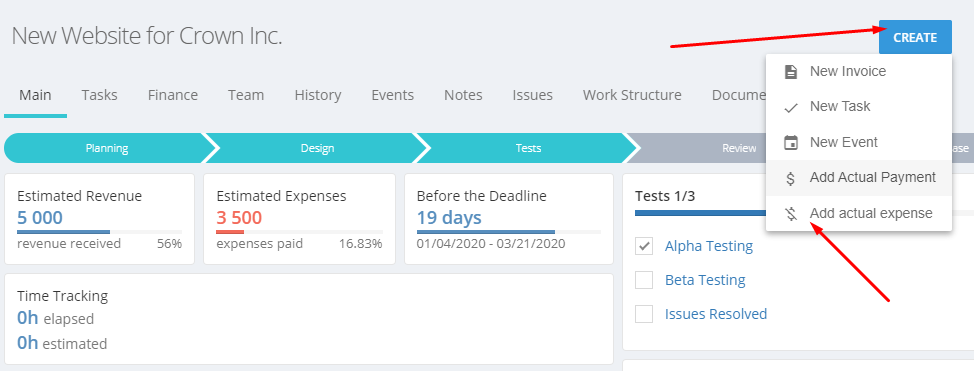Open the Work Structure tab
974x371 pixels.
(632, 95)
